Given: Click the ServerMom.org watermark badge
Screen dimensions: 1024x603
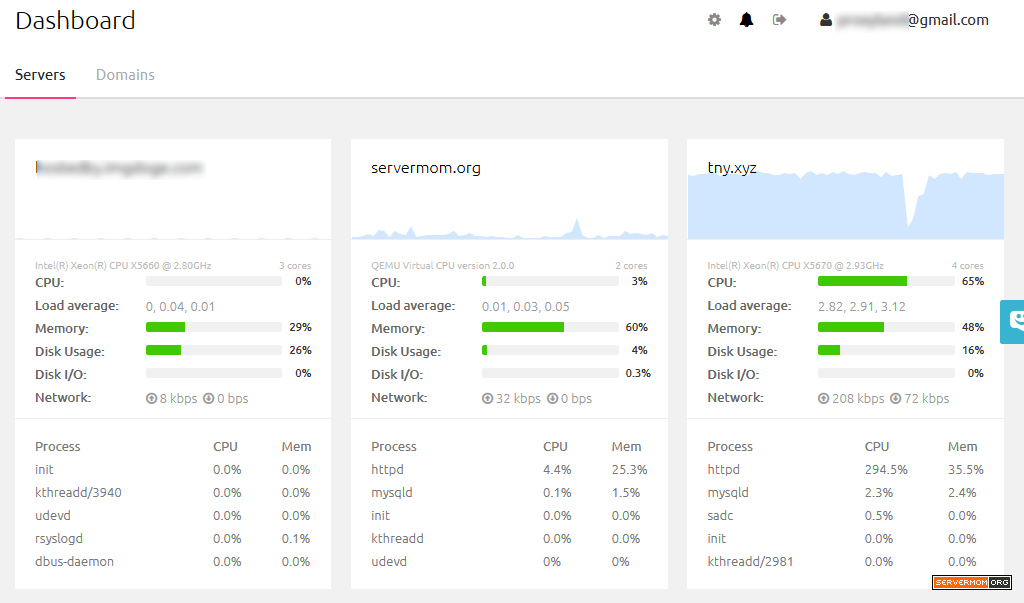Looking at the screenshot, I should click(x=972, y=582).
